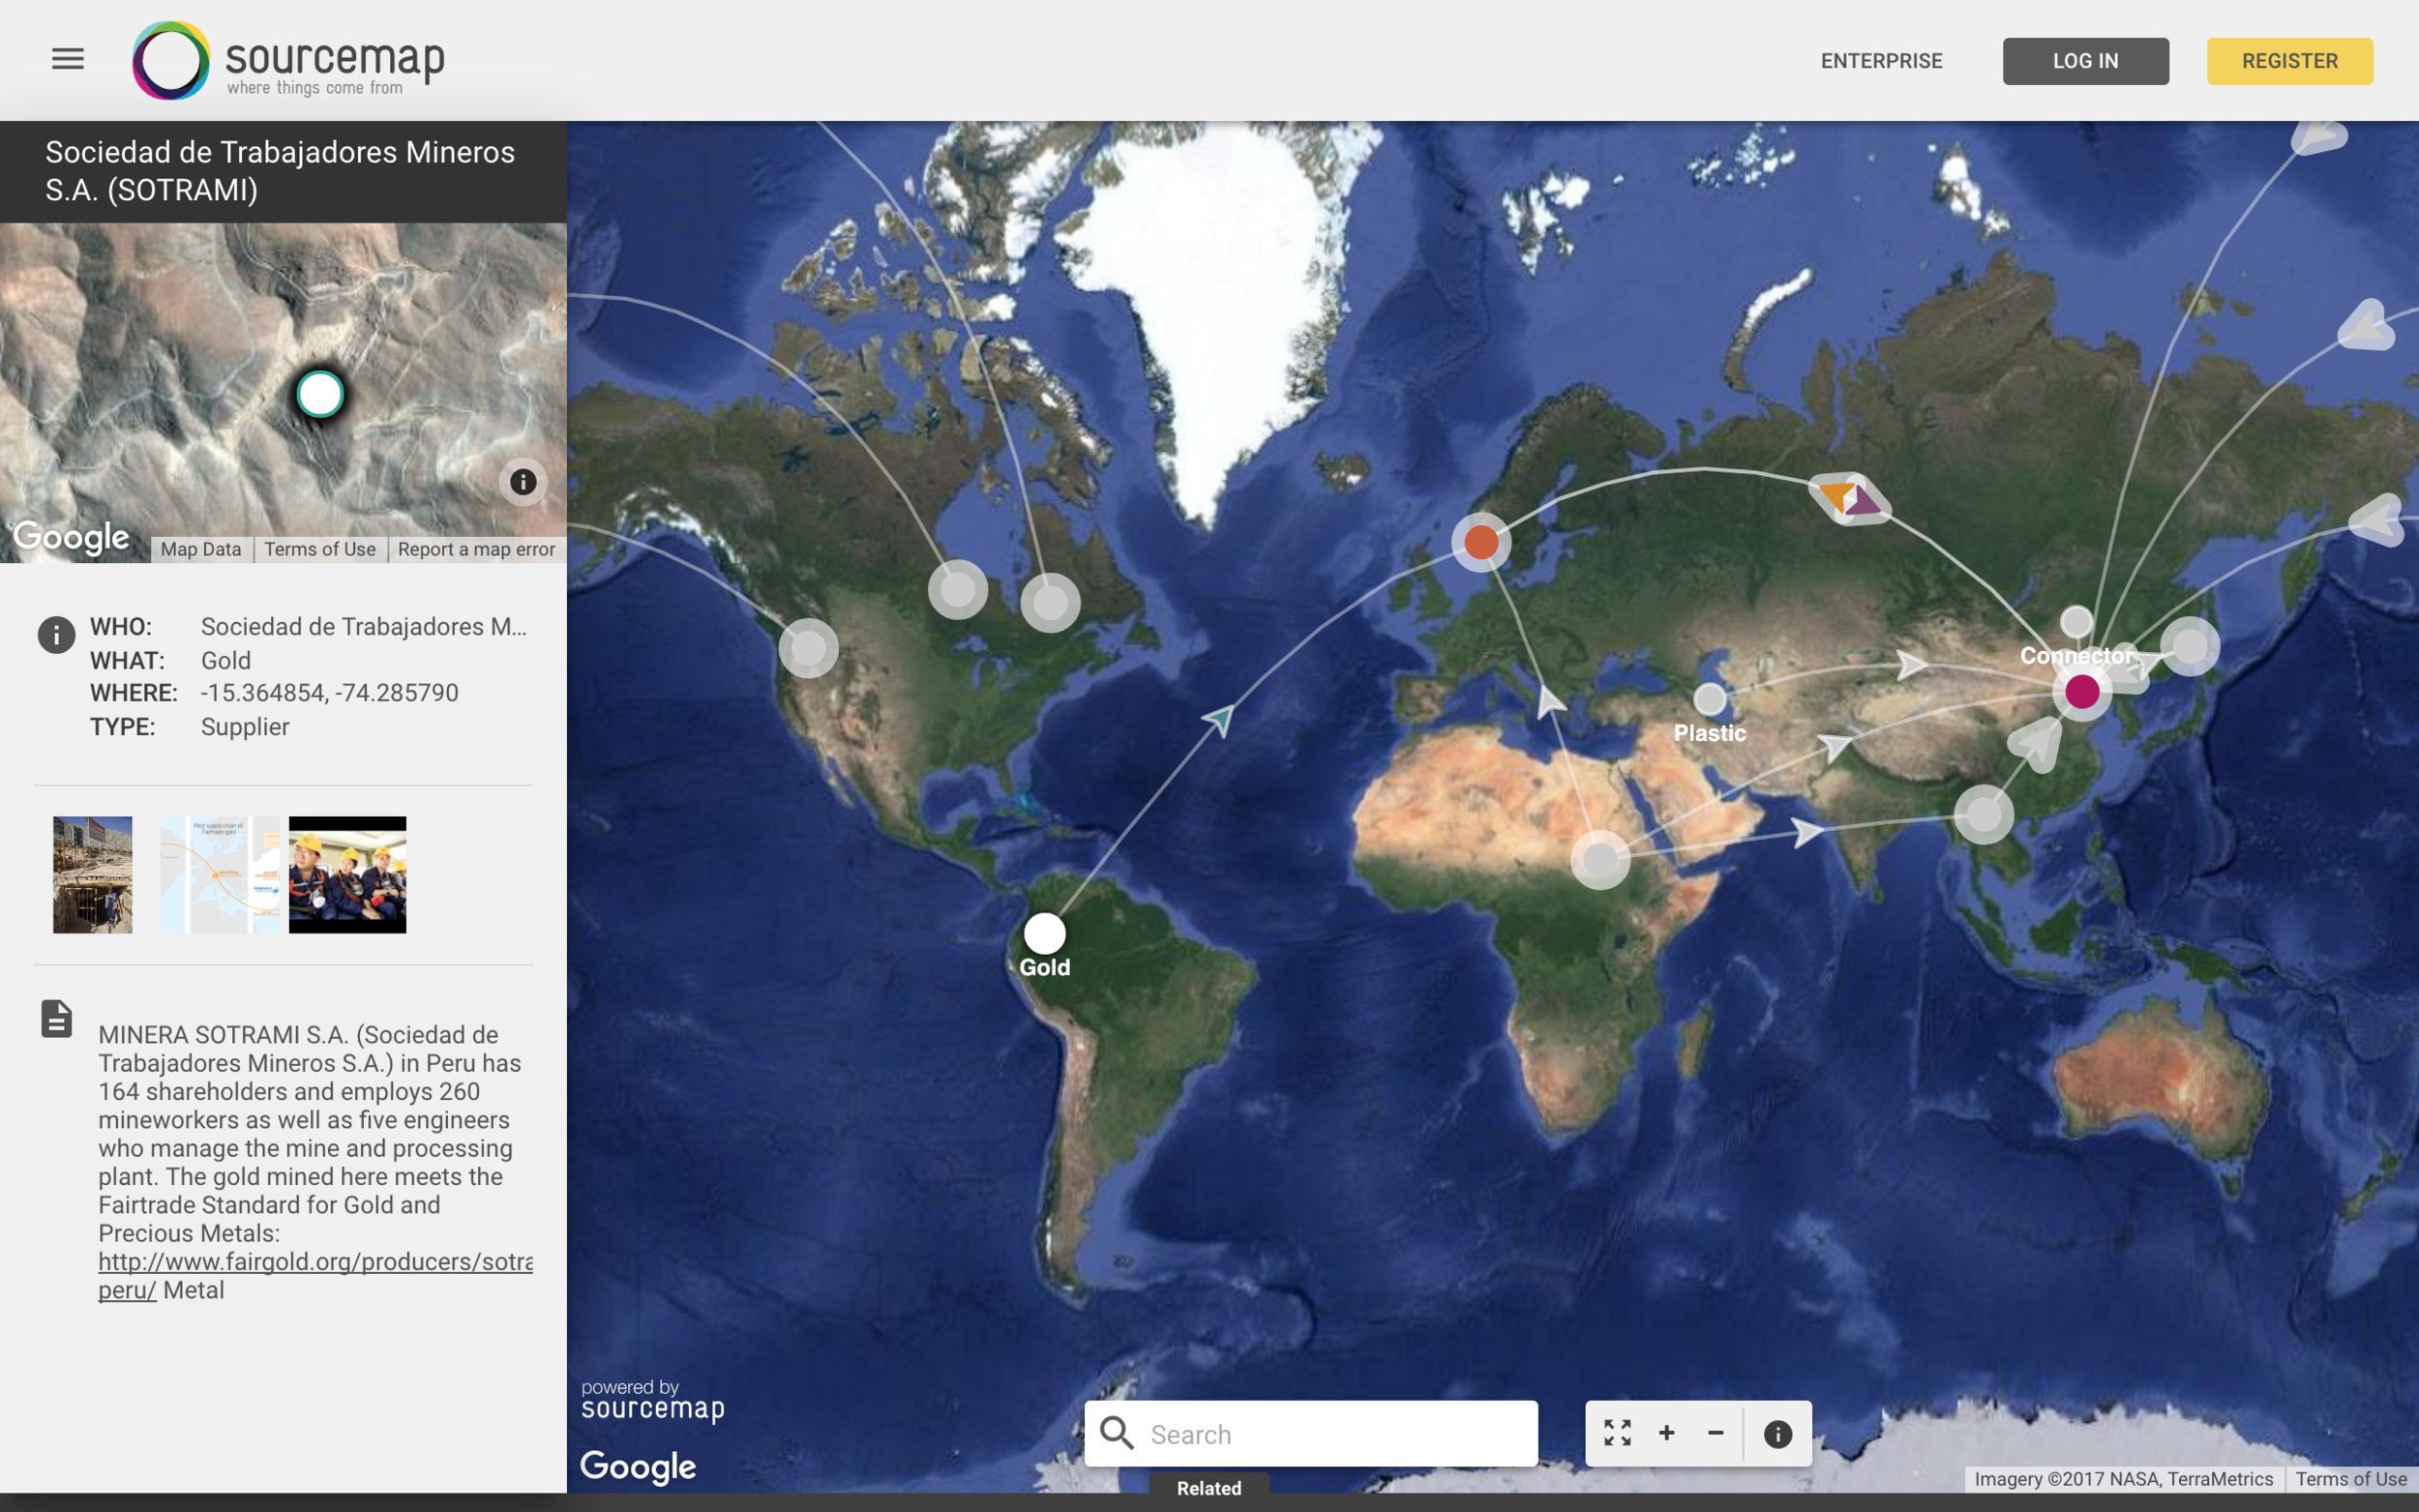Click the description document icon
This screenshot has height=1512, width=2419.
[x=57, y=1018]
